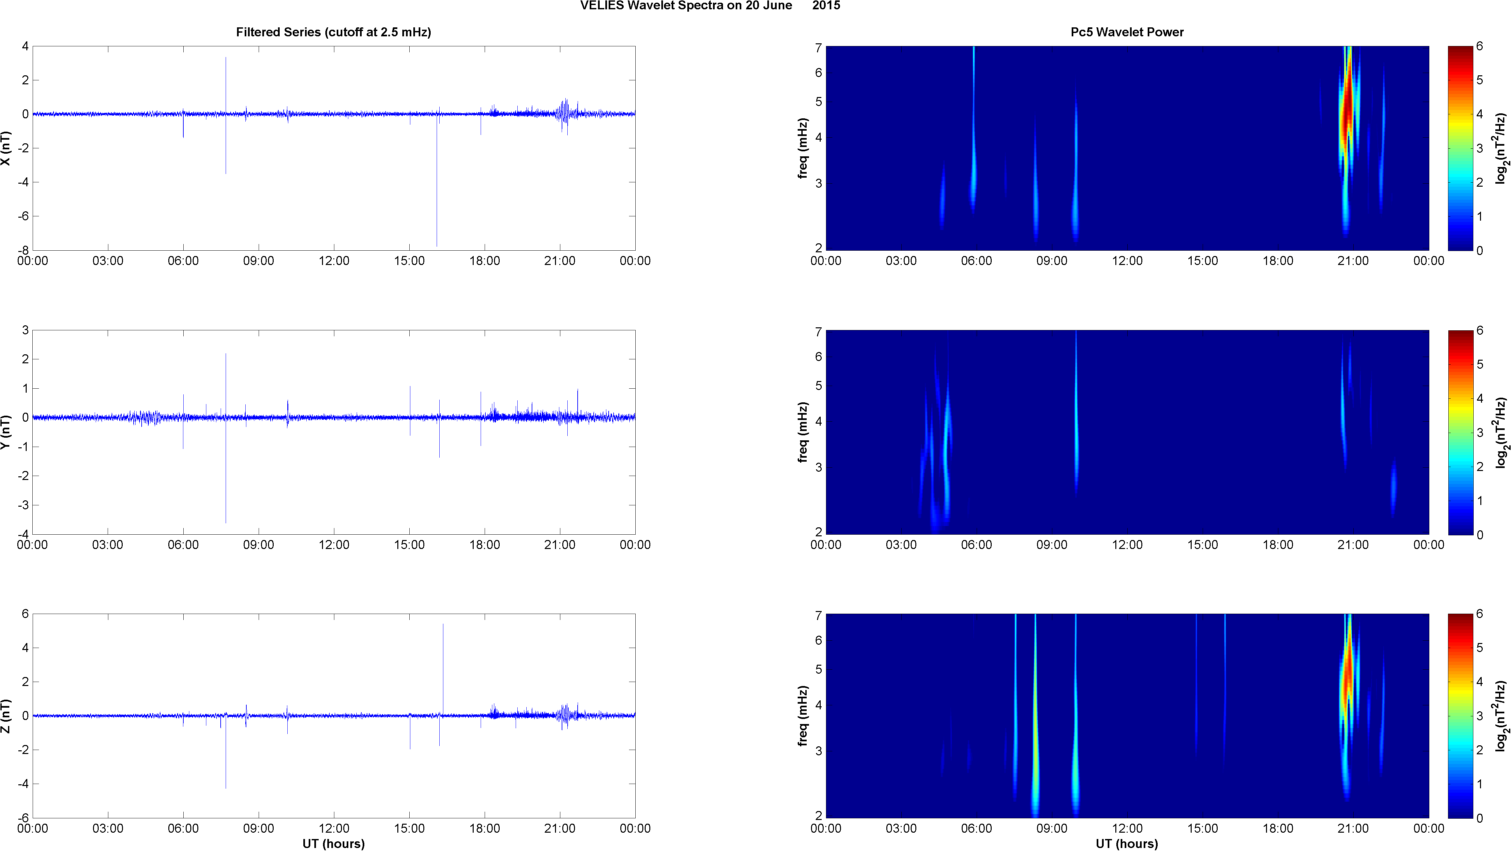This screenshot has height=851, width=1511.
Task: Click 'freq (mHz)' label of the bottom wavelet panel
Action: [803, 716]
